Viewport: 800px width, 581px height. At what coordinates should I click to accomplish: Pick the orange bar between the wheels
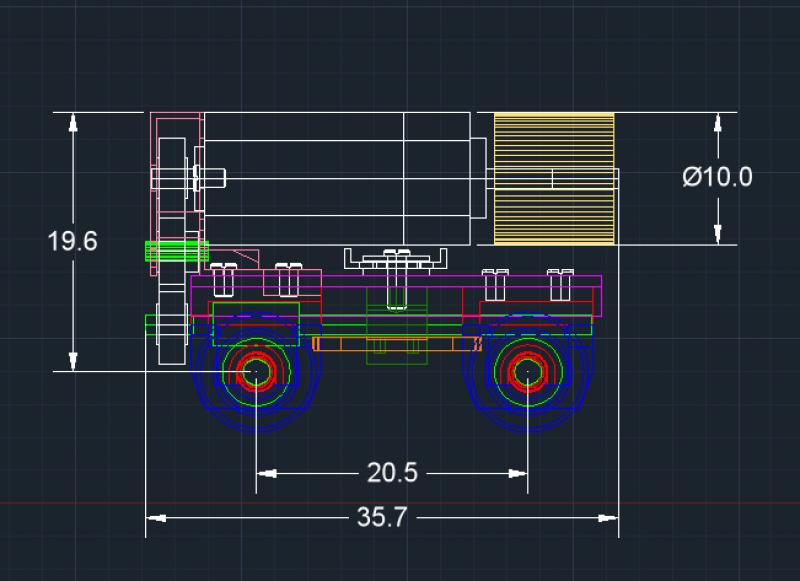pyautogui.click(x=397, y=344)
